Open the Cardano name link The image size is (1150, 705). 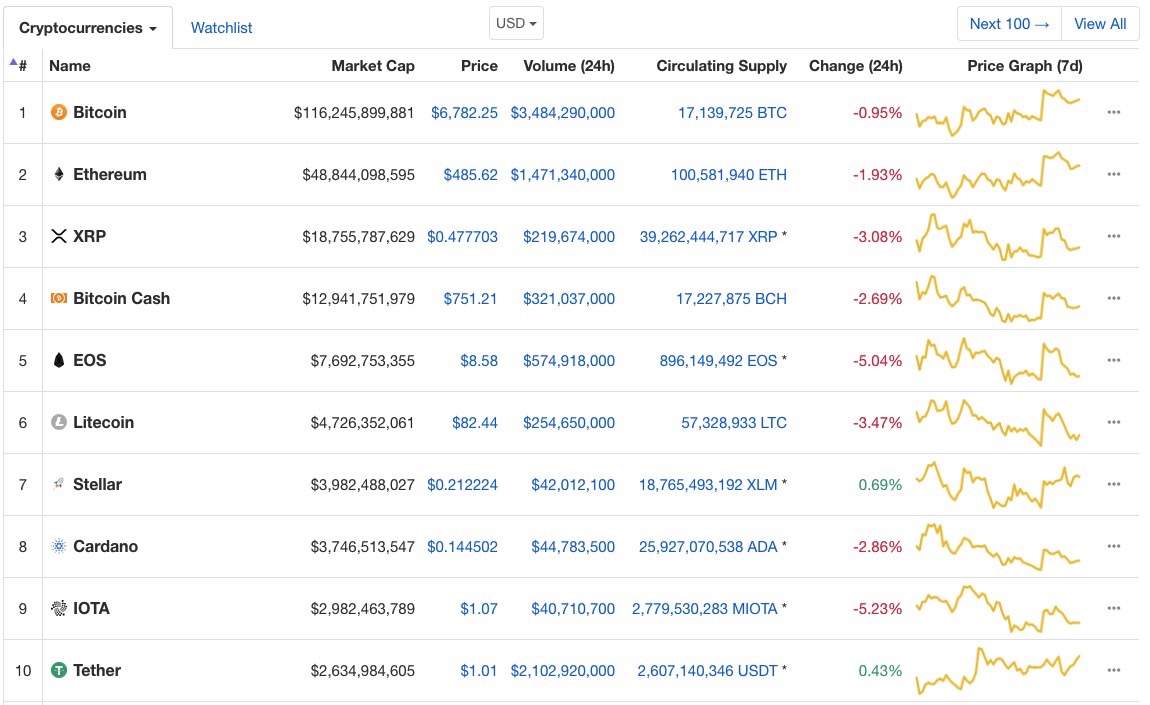(106, 546)
